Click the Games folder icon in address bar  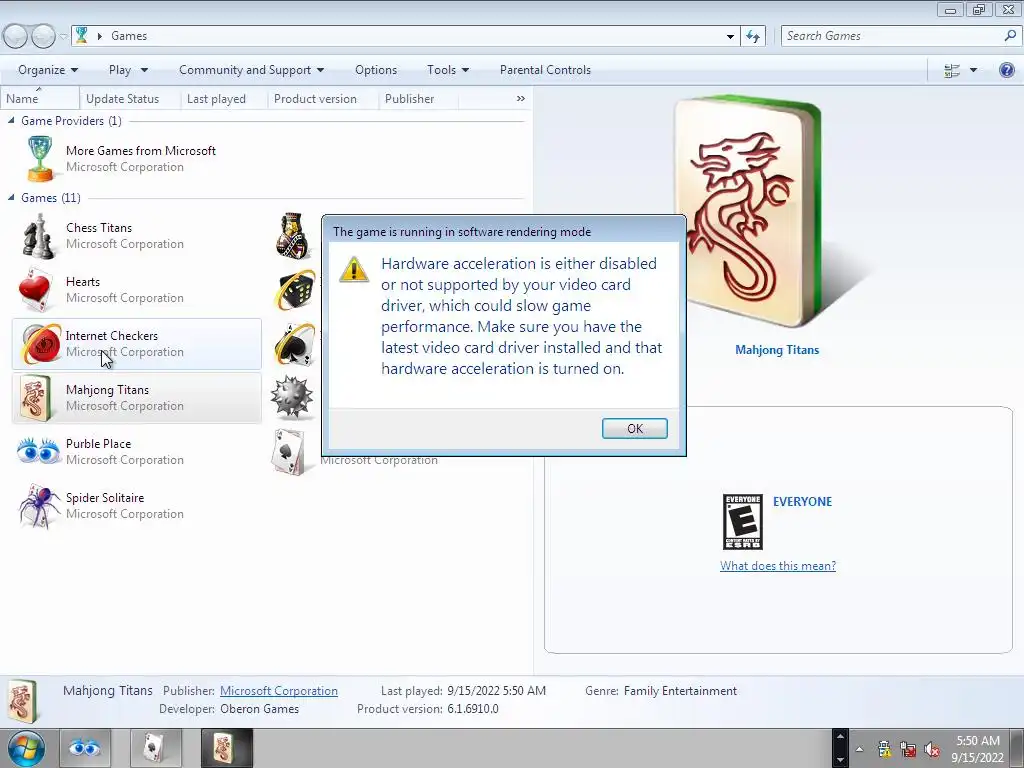pos(82,35)
